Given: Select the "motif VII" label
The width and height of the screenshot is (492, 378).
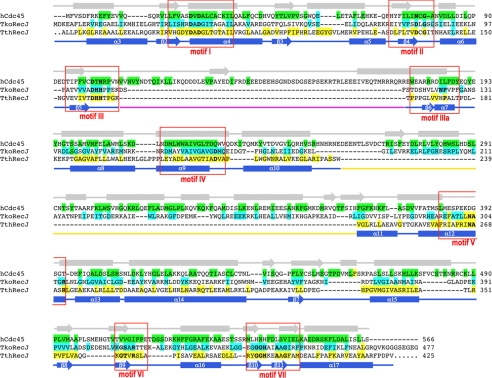Looking at the screenshot, I should [273, 375].
